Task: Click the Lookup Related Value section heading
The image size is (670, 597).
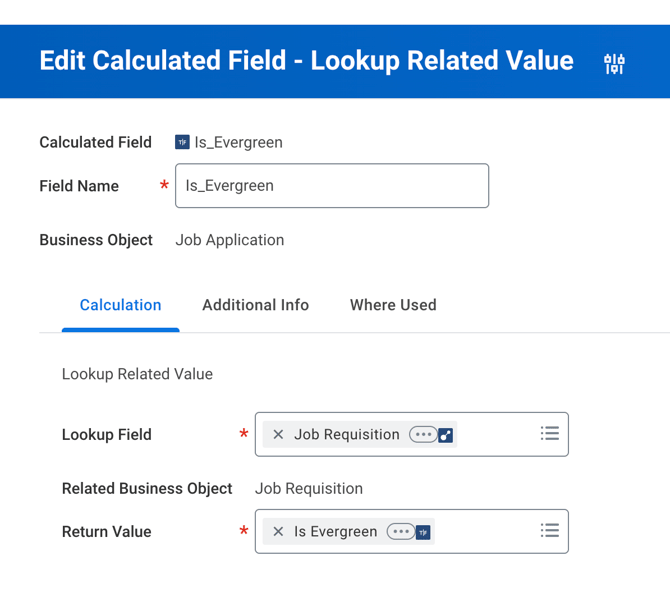Action: [137, 374]
